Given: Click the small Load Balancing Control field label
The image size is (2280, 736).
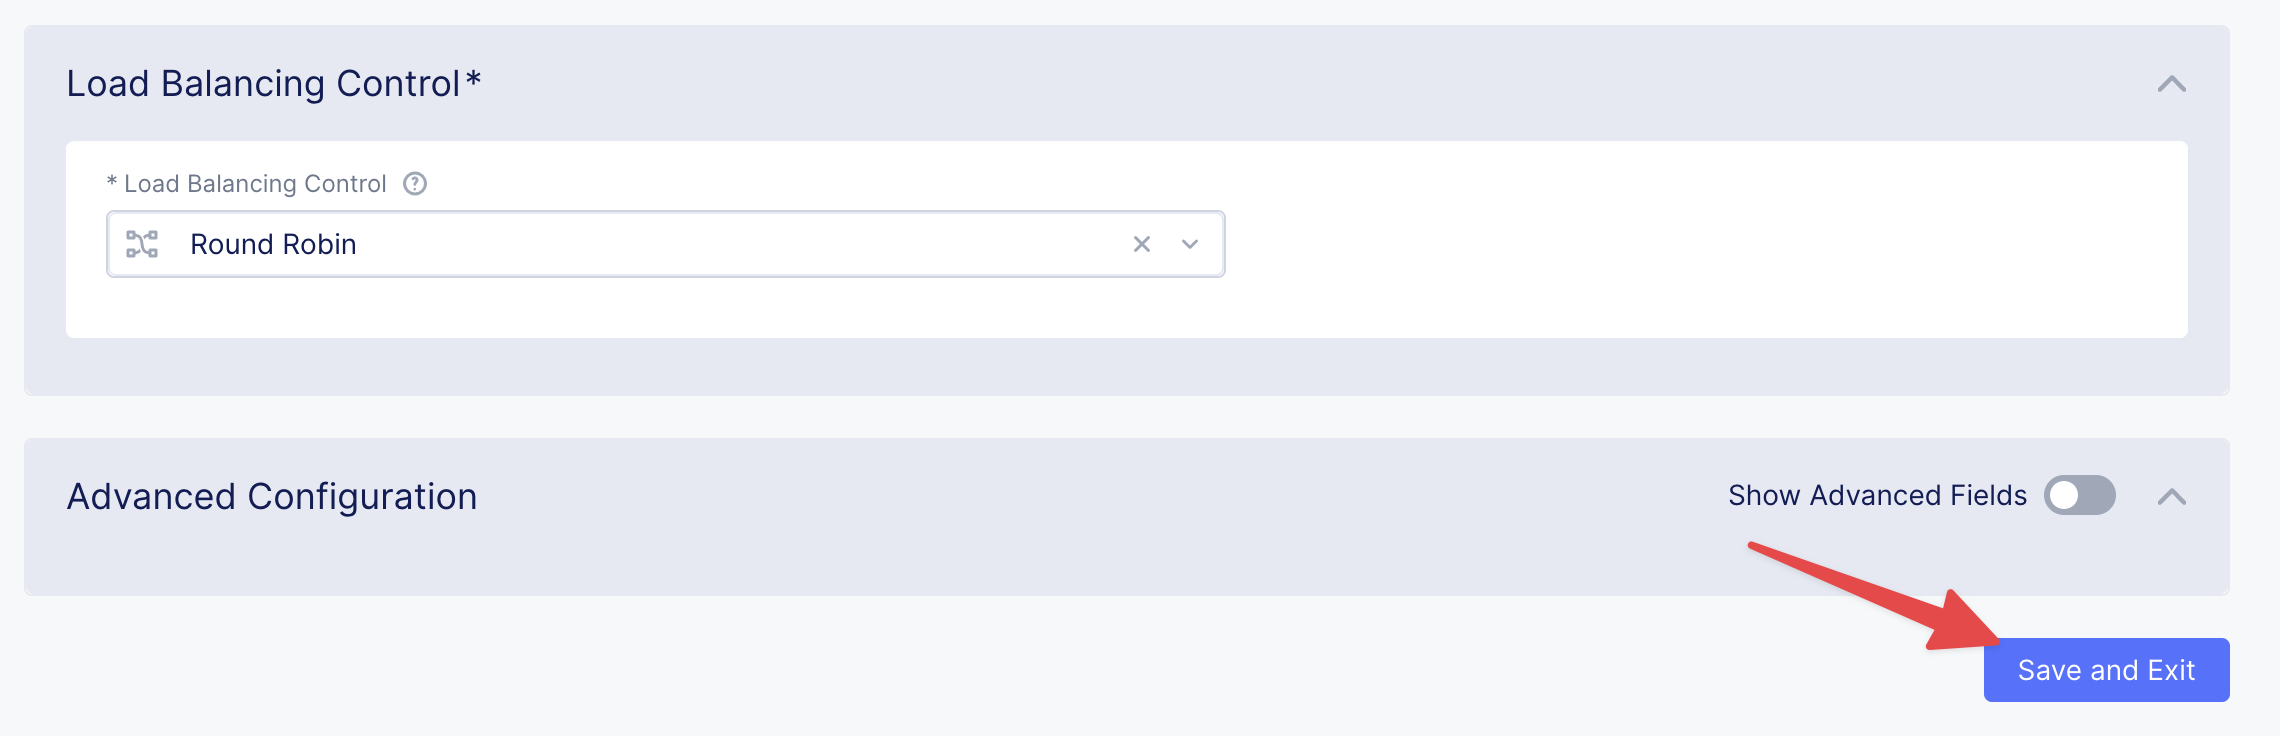Looking at the screenshot, I should point(255,184).
